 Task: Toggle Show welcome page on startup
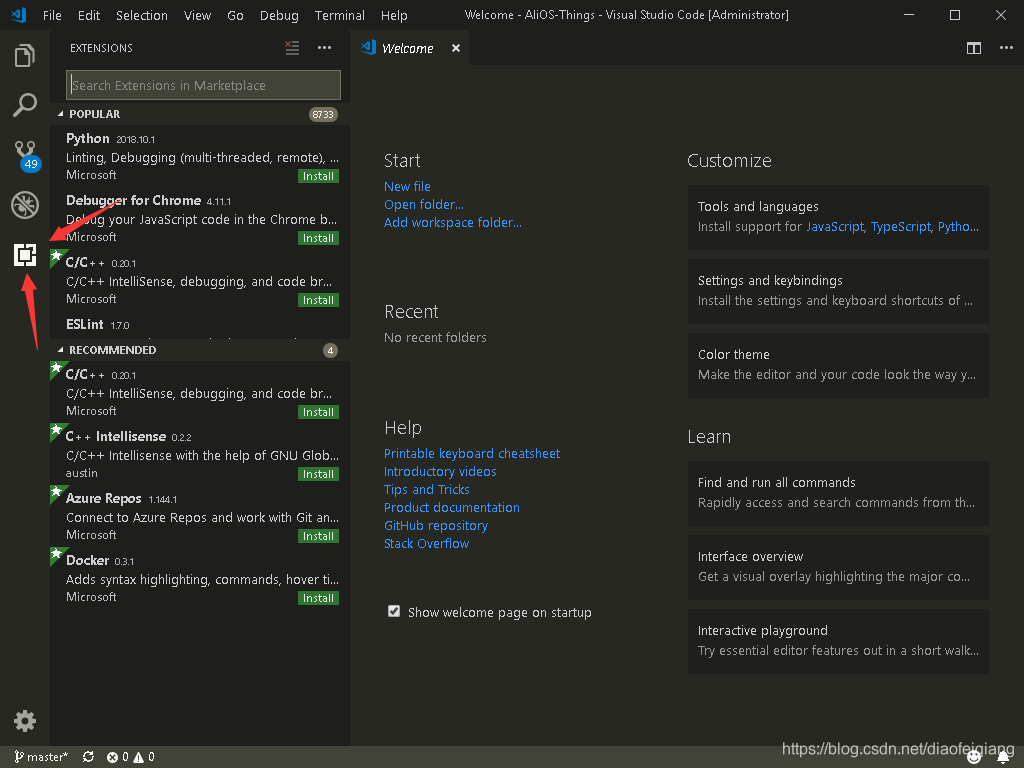pos(394,611)
